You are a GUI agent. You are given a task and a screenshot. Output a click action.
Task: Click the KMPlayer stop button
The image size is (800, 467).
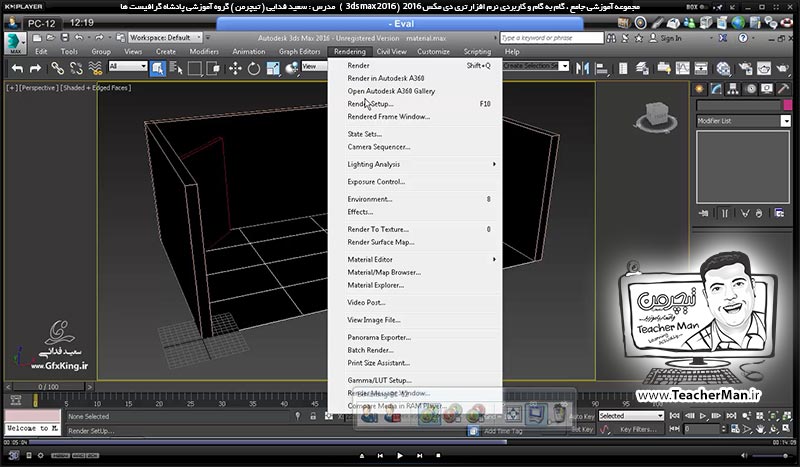(438, 455)
